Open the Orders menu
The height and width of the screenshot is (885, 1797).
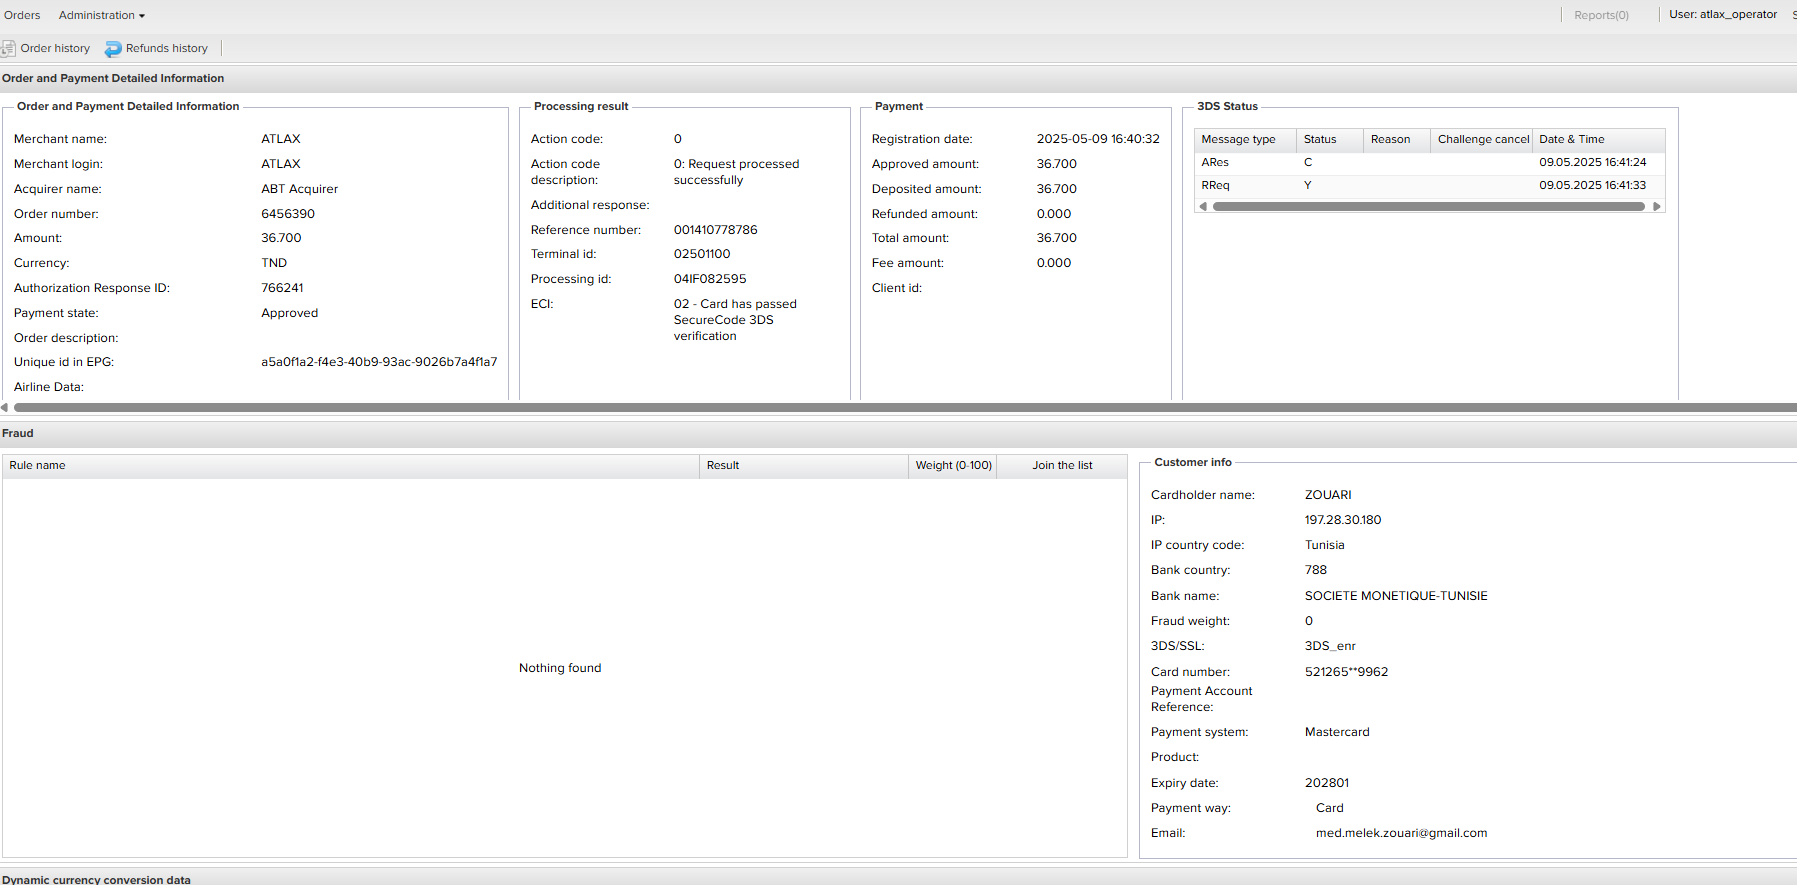(22, 15)
